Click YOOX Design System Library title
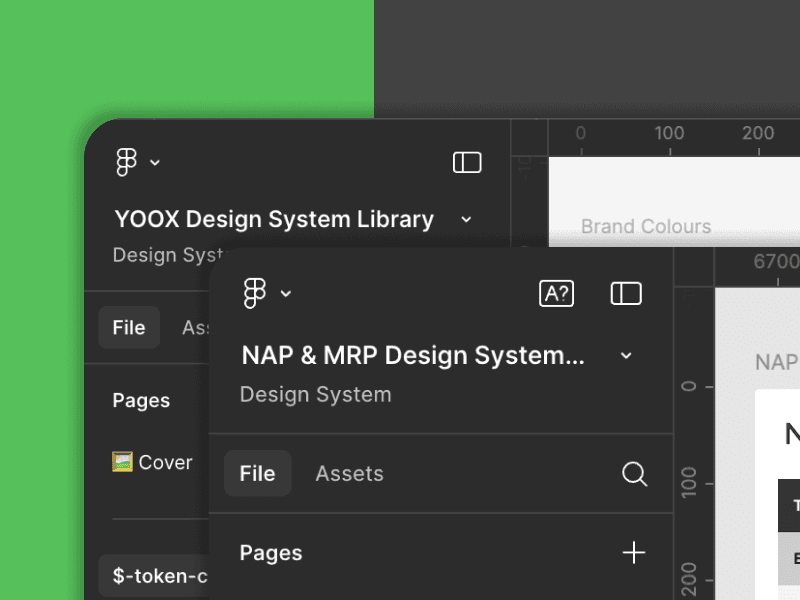 pos(274,219)
